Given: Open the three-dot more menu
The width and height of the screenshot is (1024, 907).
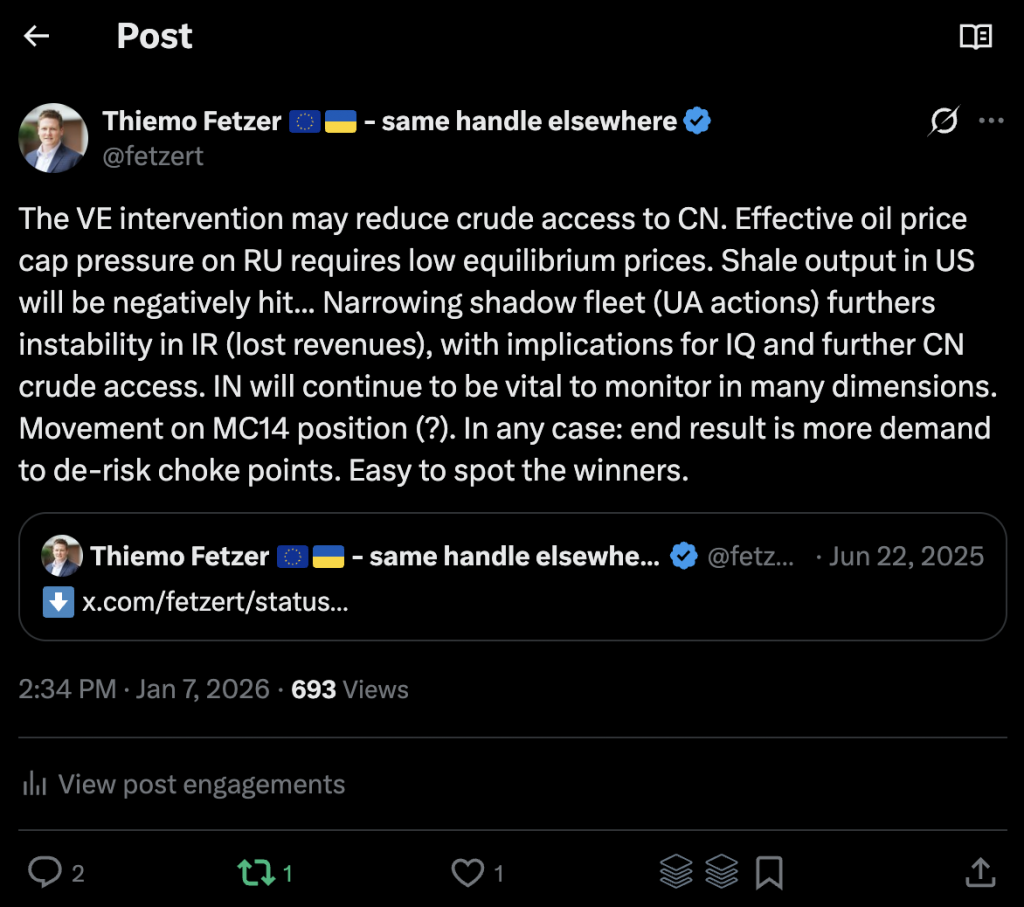Looking at the screenshot, I should 991,121.
